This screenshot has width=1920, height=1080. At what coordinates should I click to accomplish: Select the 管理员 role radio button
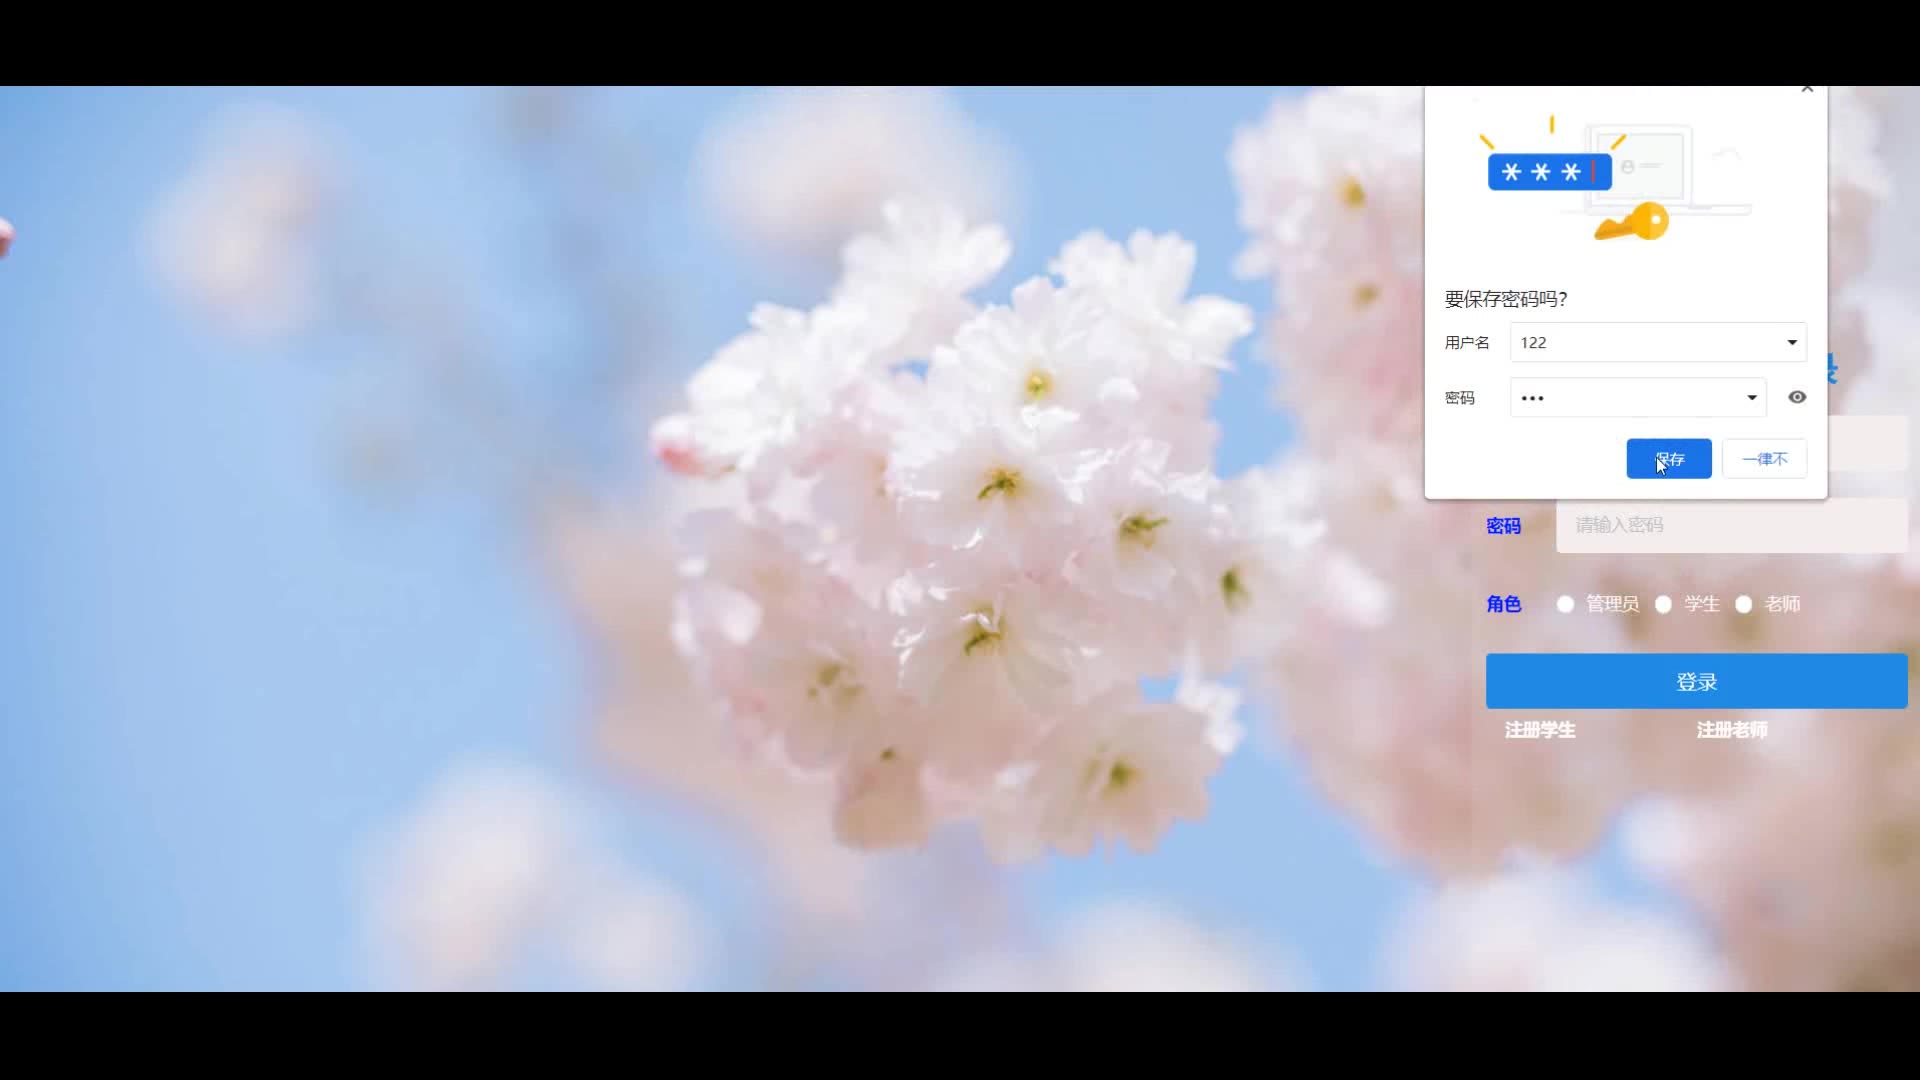[x=1566, y=604]
